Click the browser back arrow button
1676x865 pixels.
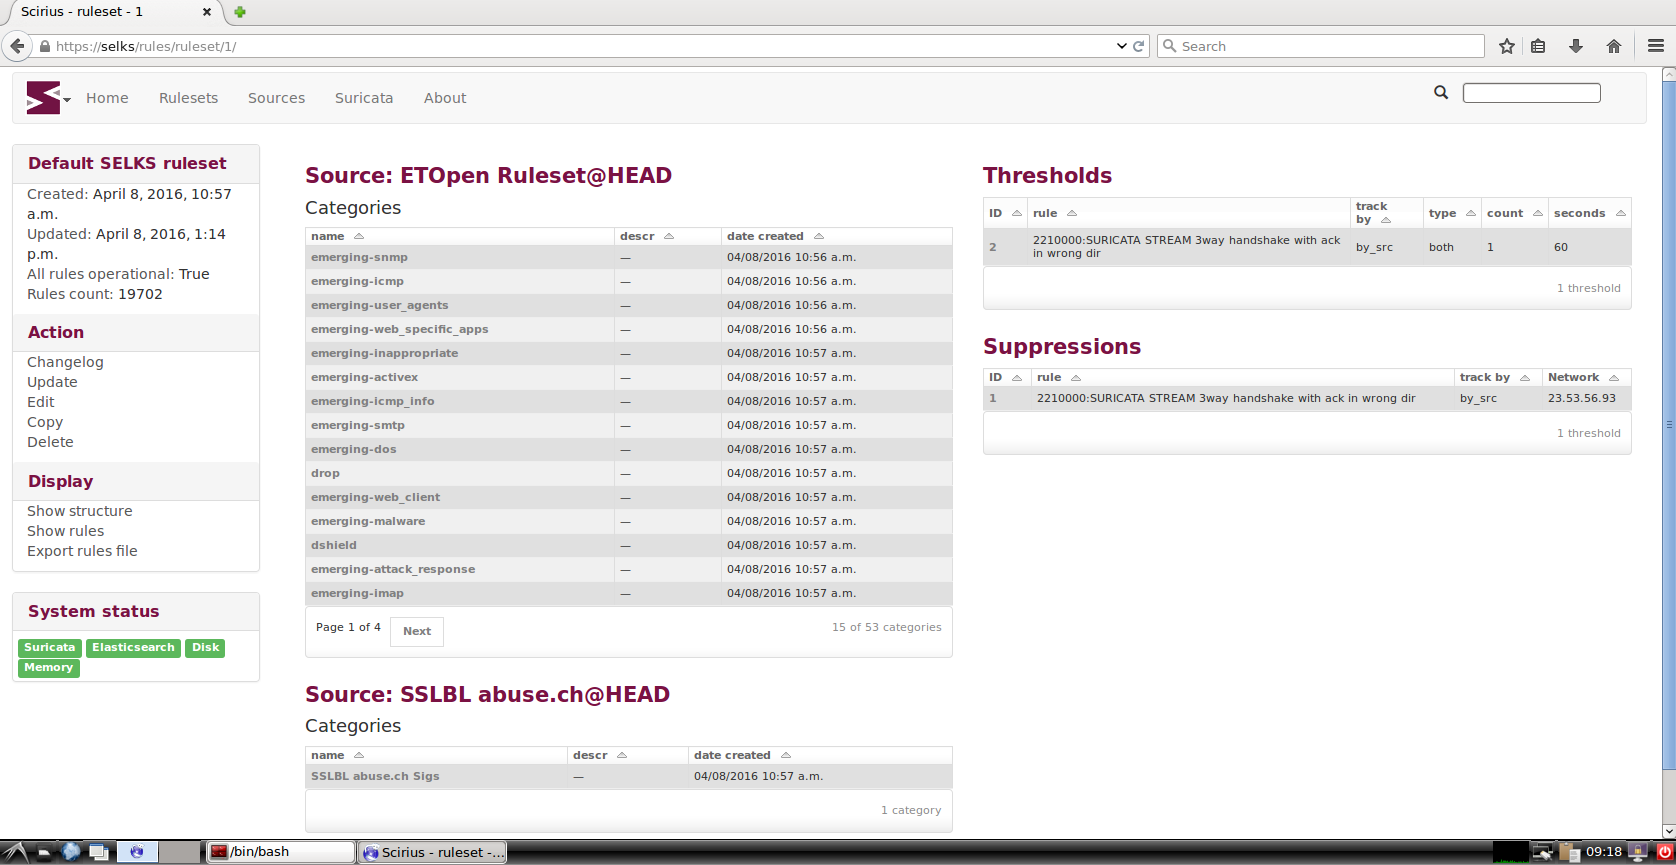tap(17, 46)
